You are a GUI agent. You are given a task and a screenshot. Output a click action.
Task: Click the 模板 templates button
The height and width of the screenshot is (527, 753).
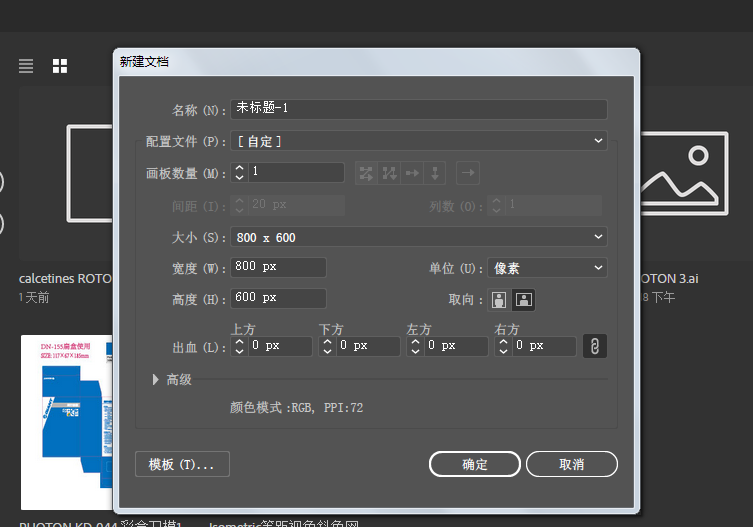(x=182, y=464)
